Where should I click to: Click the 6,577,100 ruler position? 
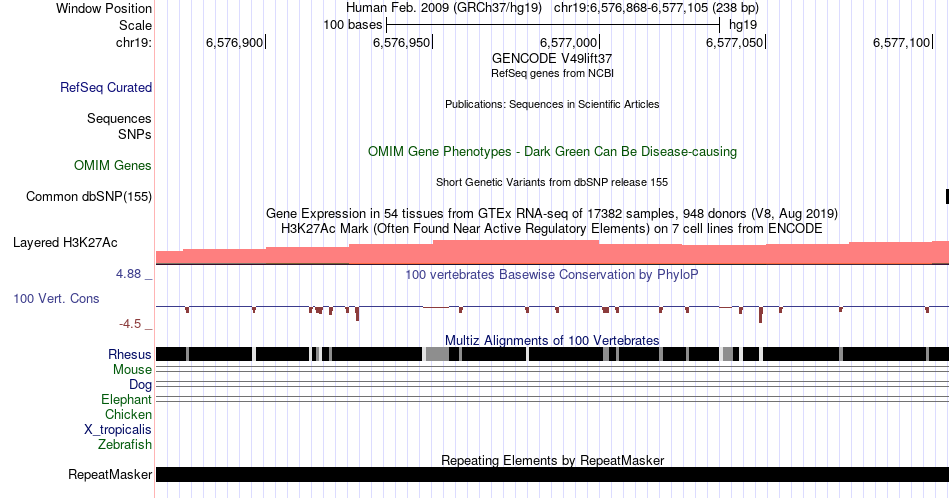[902, 42]
